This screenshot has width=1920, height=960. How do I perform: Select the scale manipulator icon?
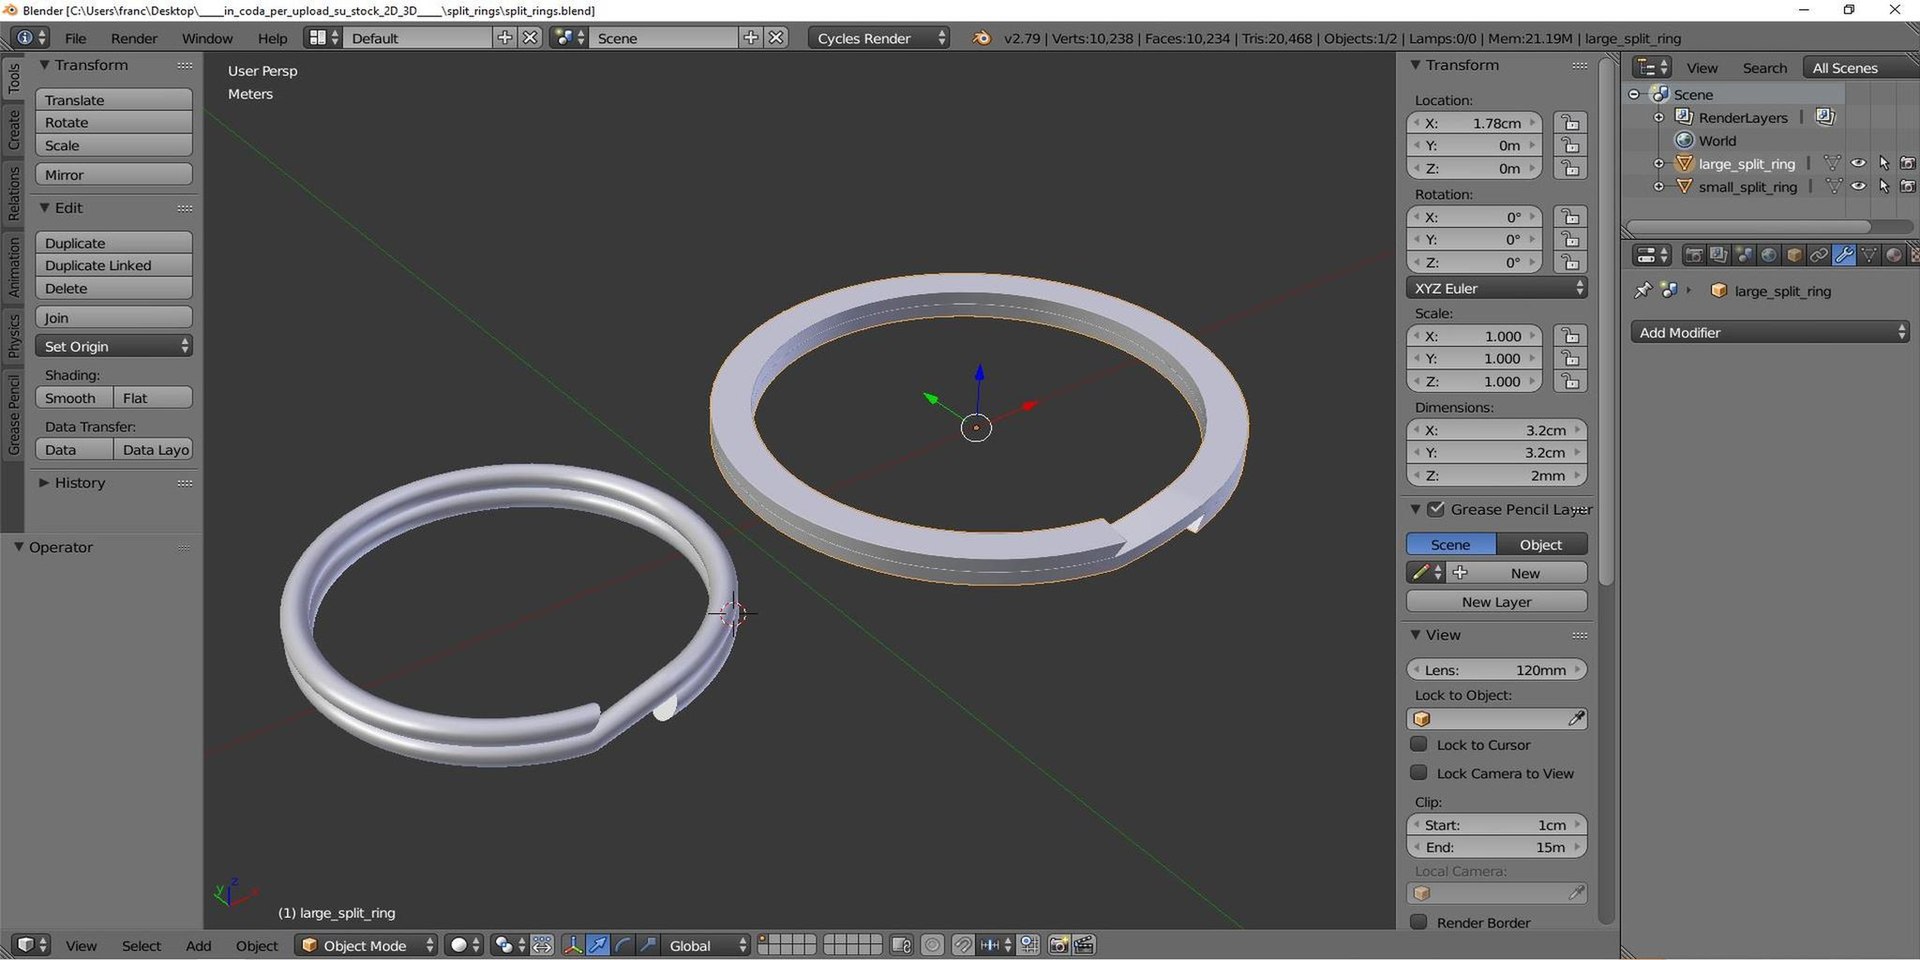pyautogui.click(x=648, y=945)
